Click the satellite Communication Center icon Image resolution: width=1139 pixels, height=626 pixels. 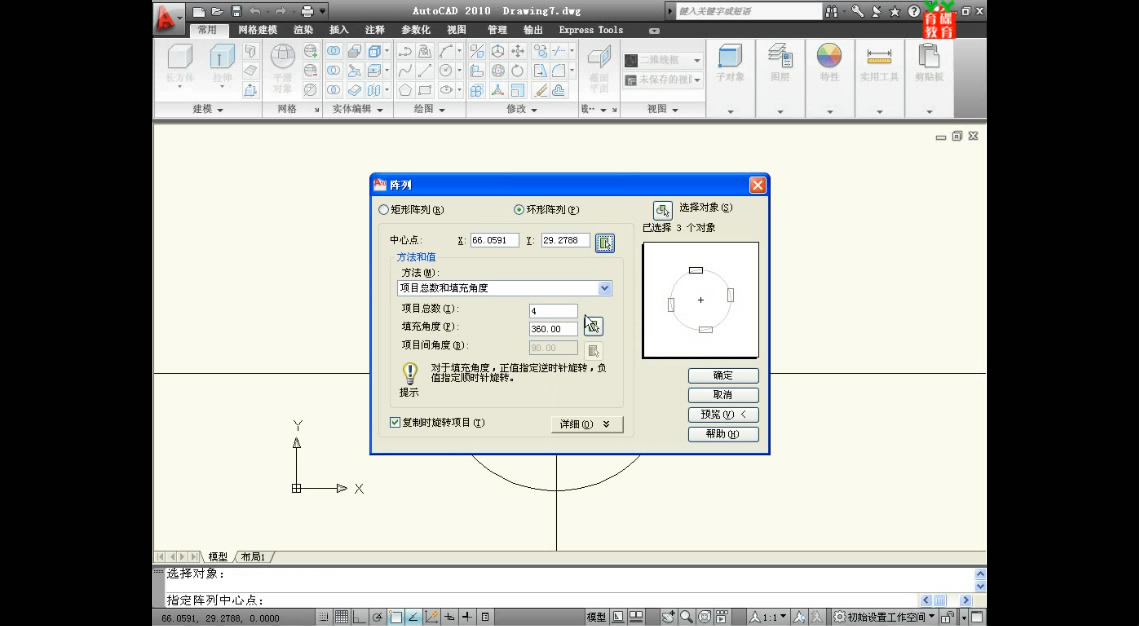click(x=877, y=12)
